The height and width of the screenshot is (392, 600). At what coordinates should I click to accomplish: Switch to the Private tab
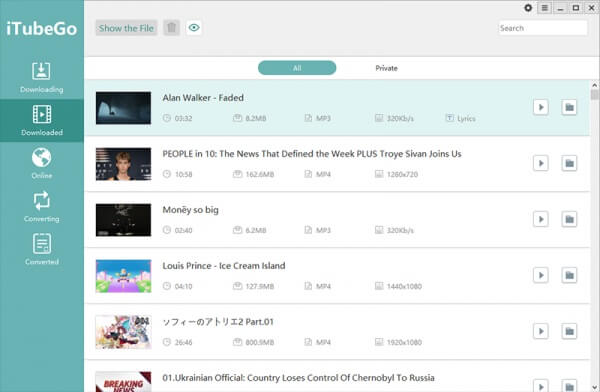(x=386, y=68)
